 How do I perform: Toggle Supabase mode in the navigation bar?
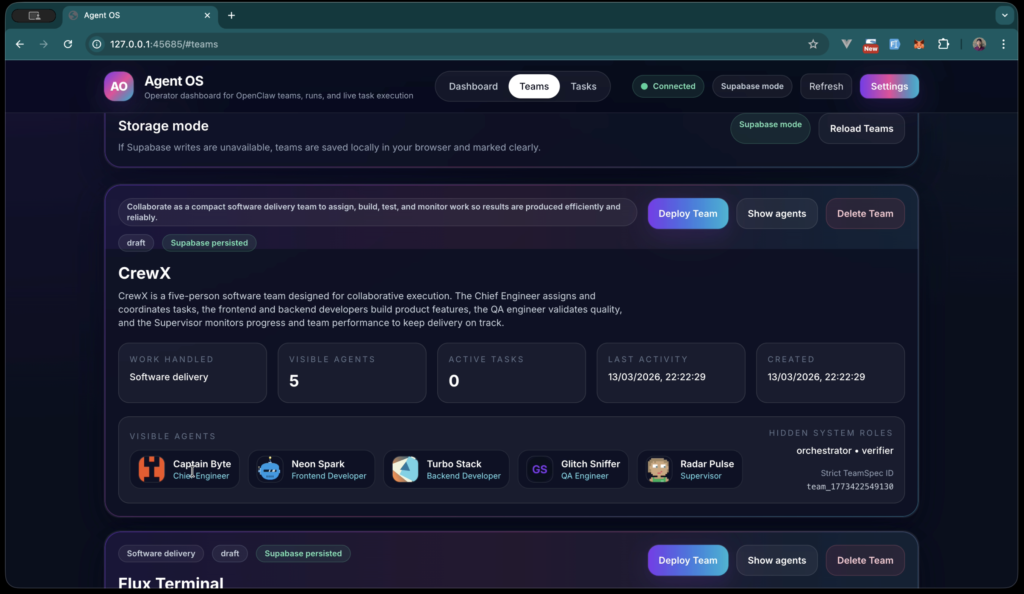point(751,86)
